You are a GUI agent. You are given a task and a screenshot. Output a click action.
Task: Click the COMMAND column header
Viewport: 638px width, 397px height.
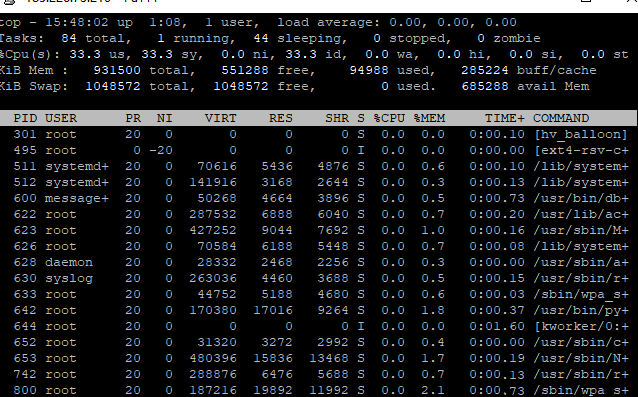point(561,118)
